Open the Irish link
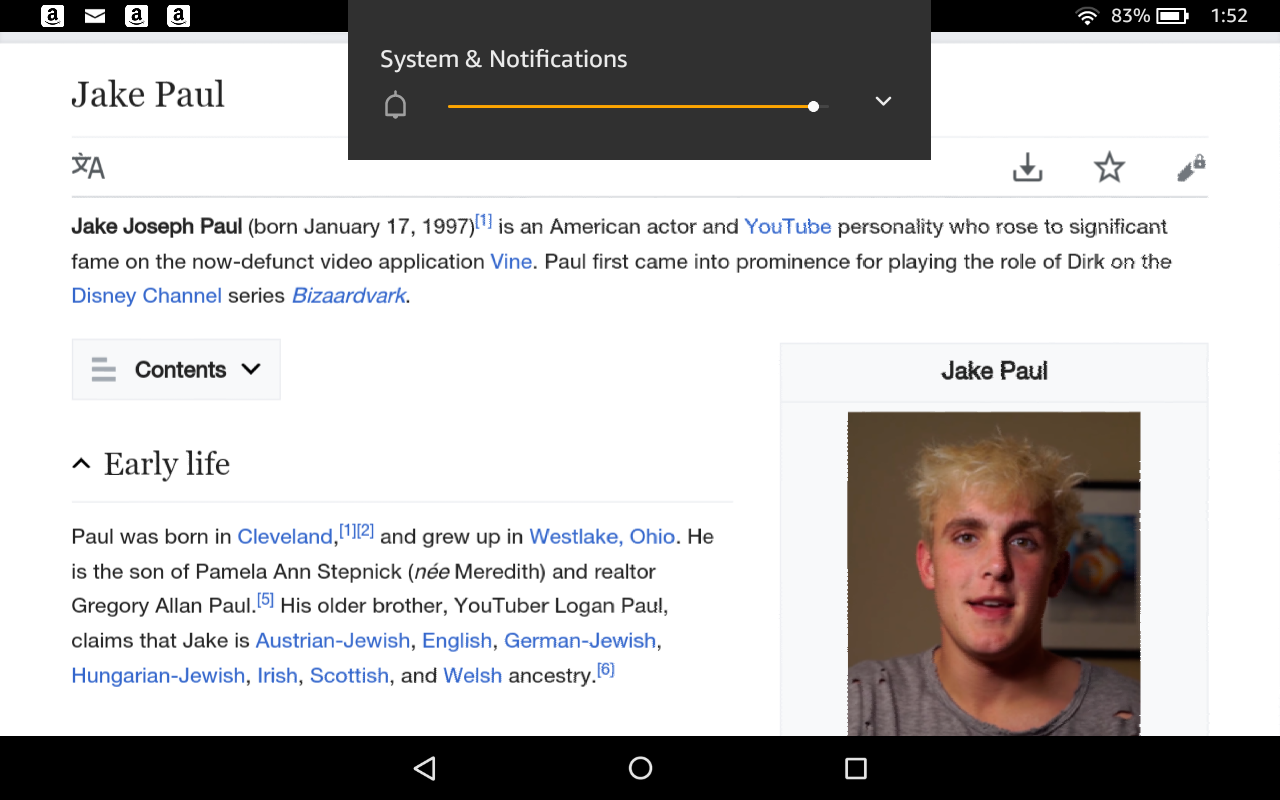Screen dimensions: 1280x800 tap(277, 676)
